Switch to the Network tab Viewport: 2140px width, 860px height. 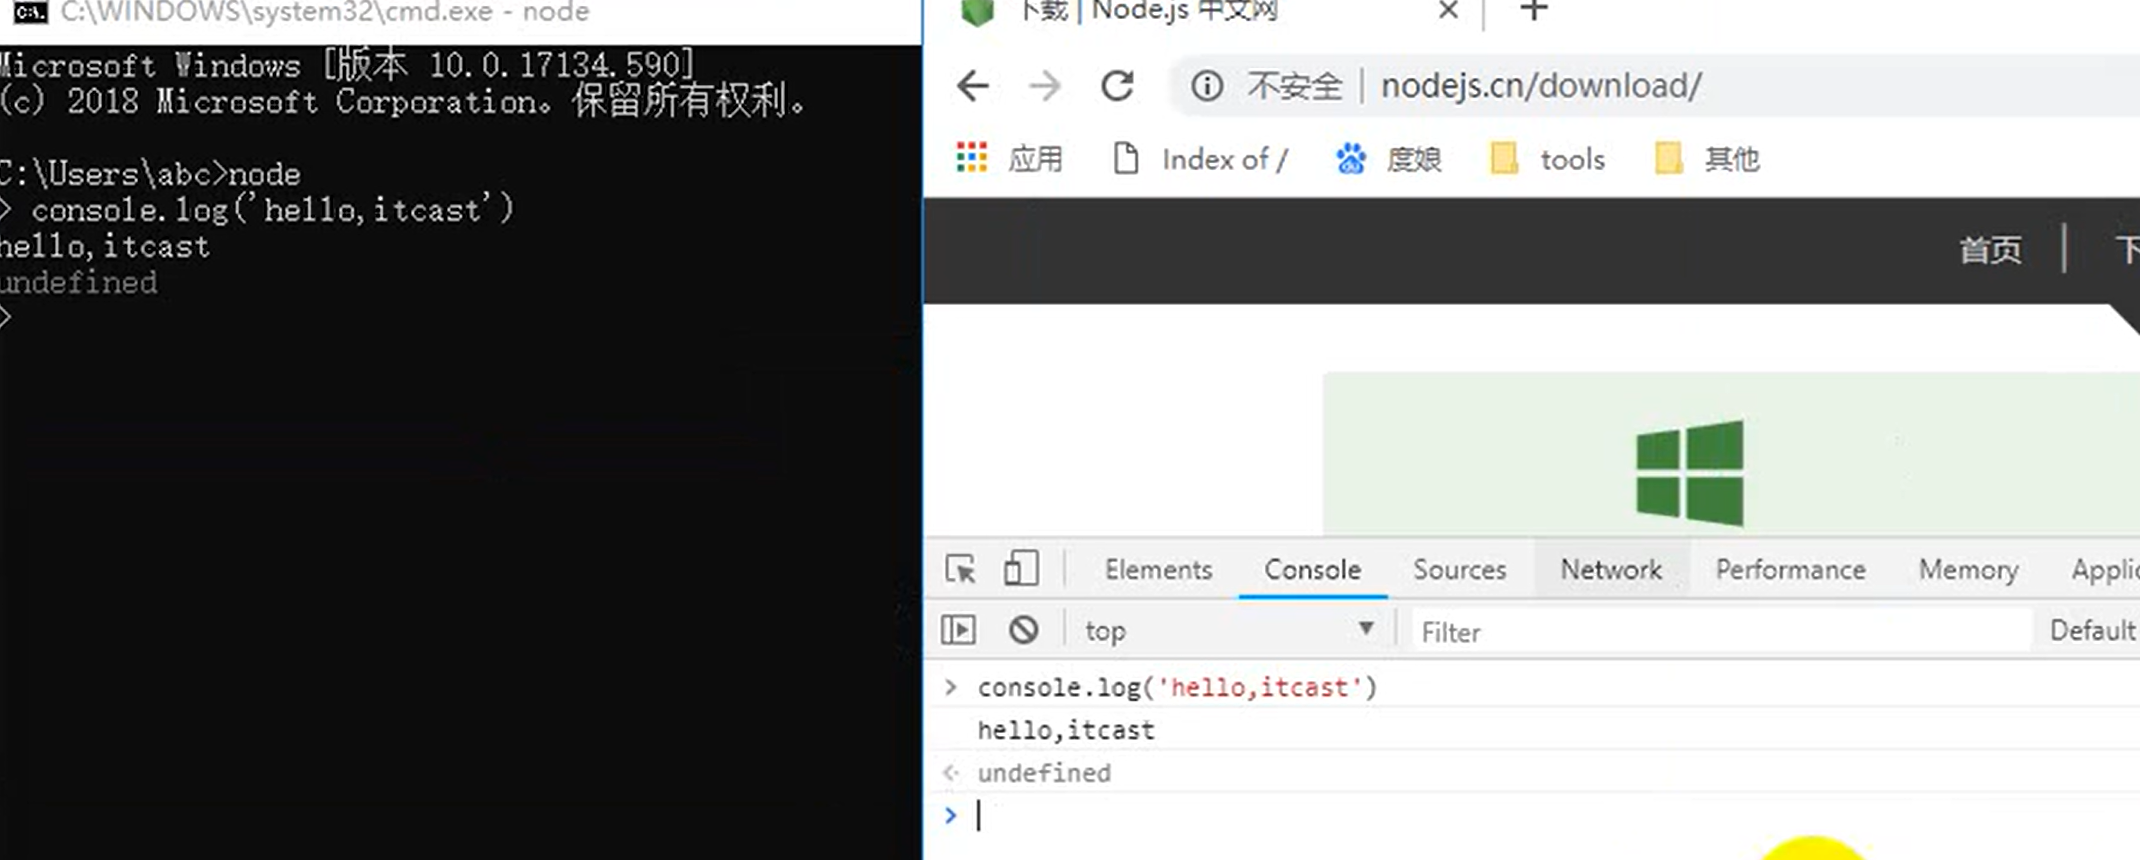click(1611, 569)
